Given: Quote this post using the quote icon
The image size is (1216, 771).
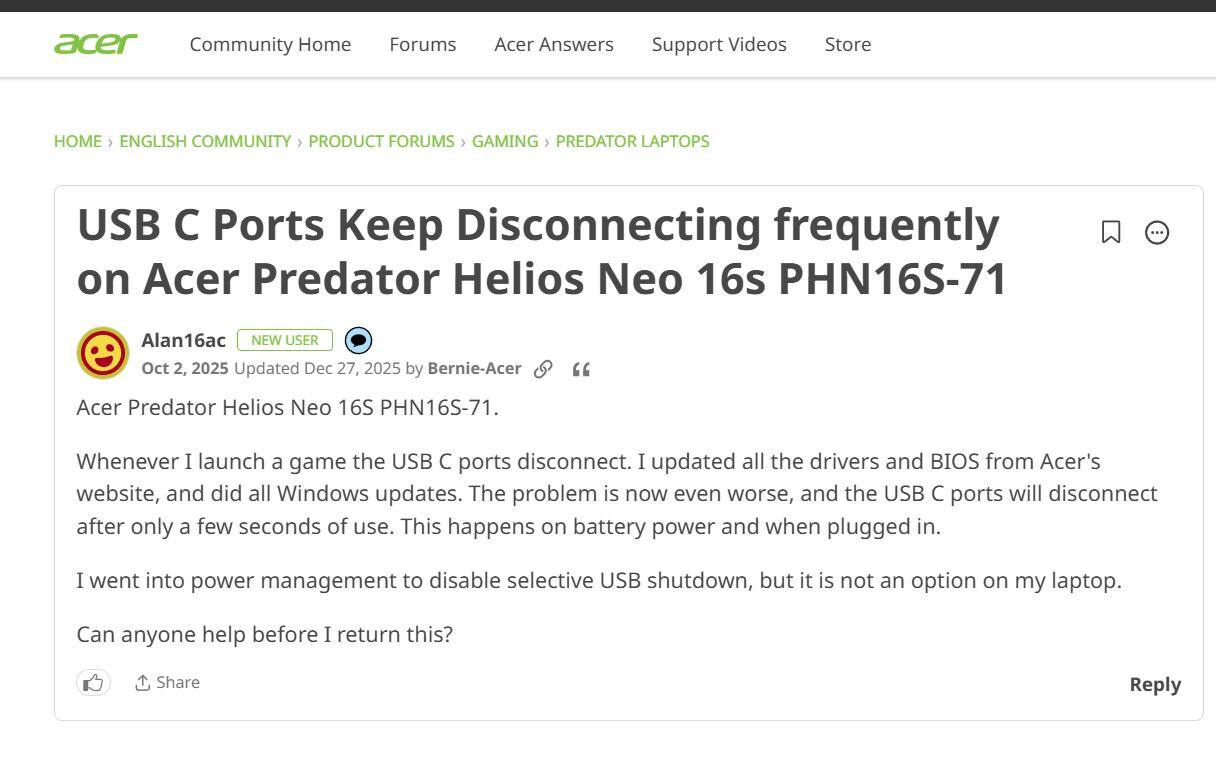Looking at the screenshot, I should [581, 370].
